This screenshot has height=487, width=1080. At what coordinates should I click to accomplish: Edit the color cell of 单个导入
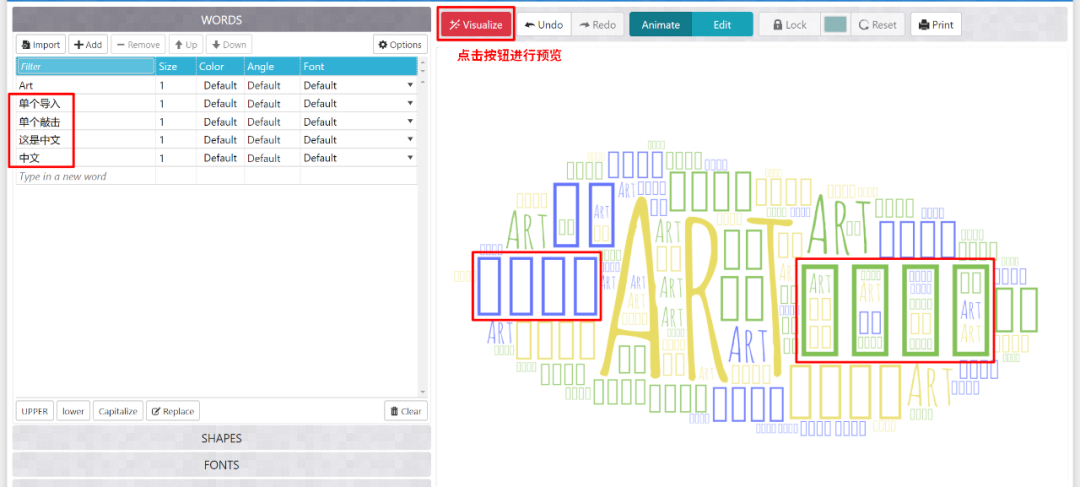(220, 103)
